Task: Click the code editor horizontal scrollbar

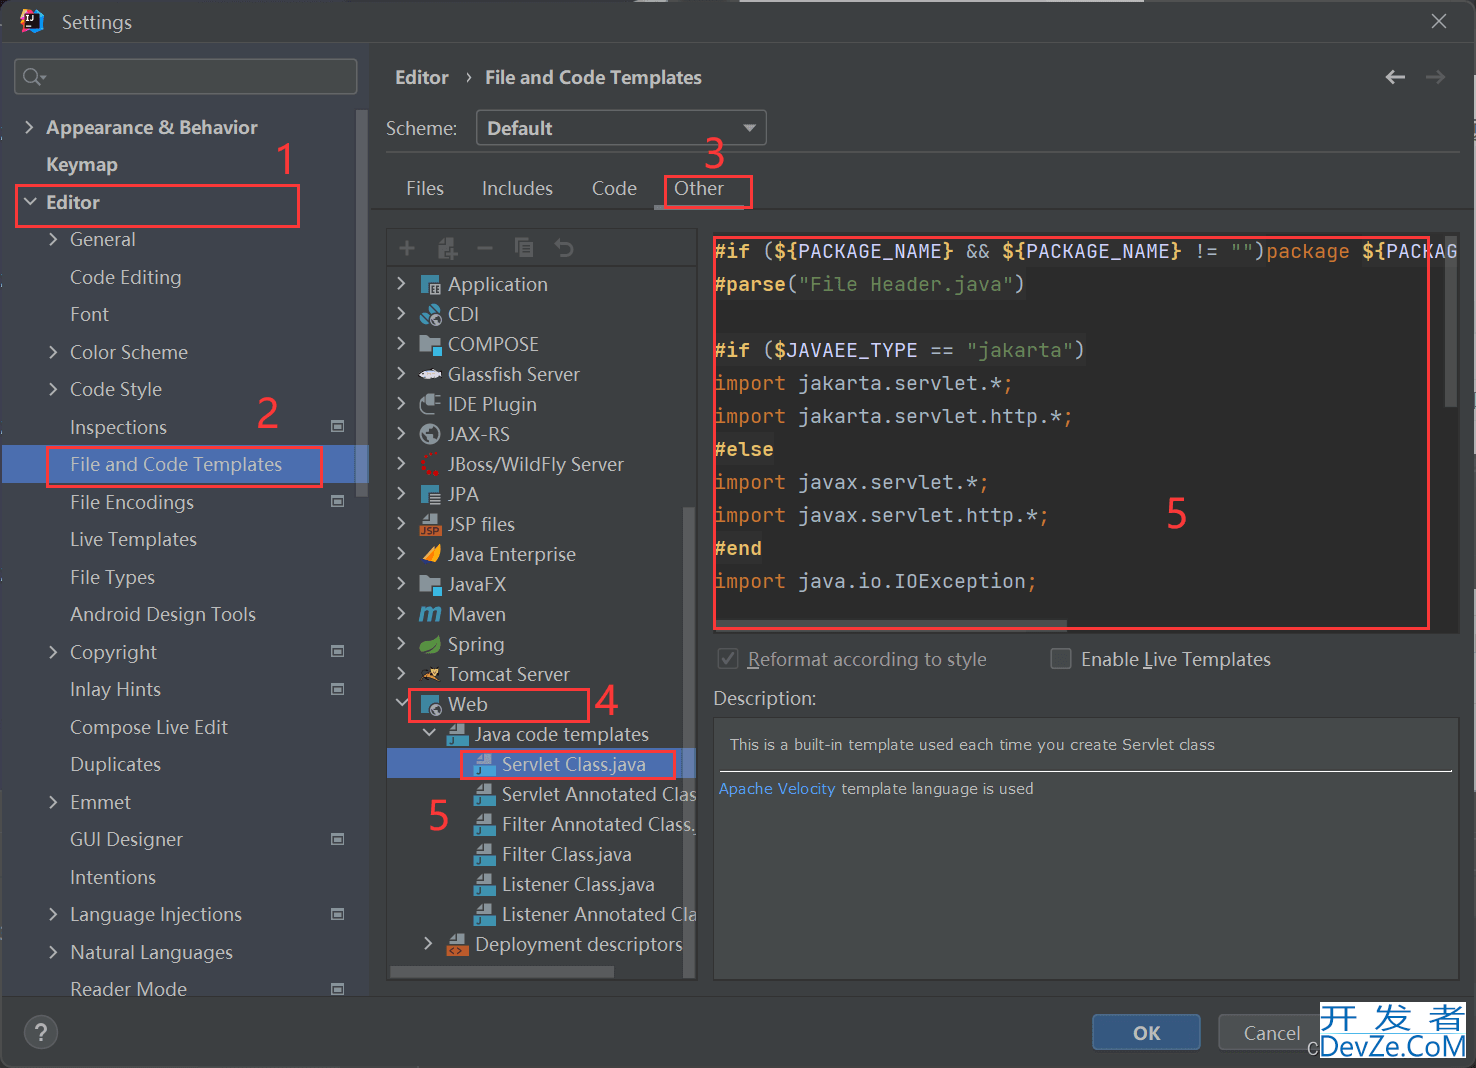Action: [892, 625]
